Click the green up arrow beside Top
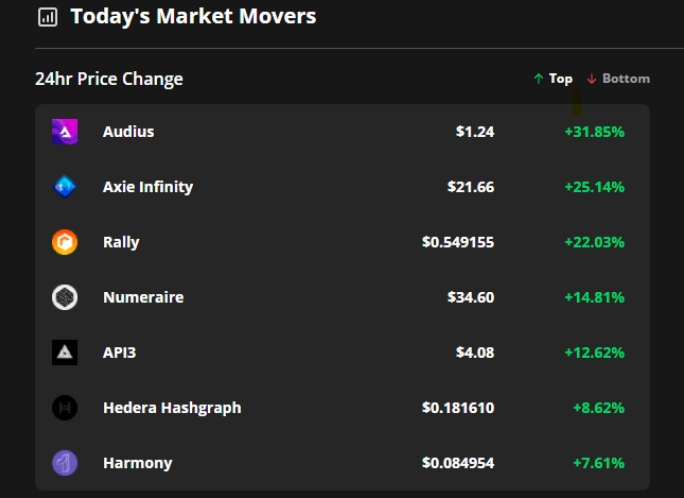This screenshot has width=684, height=498. tap(539, 78)
